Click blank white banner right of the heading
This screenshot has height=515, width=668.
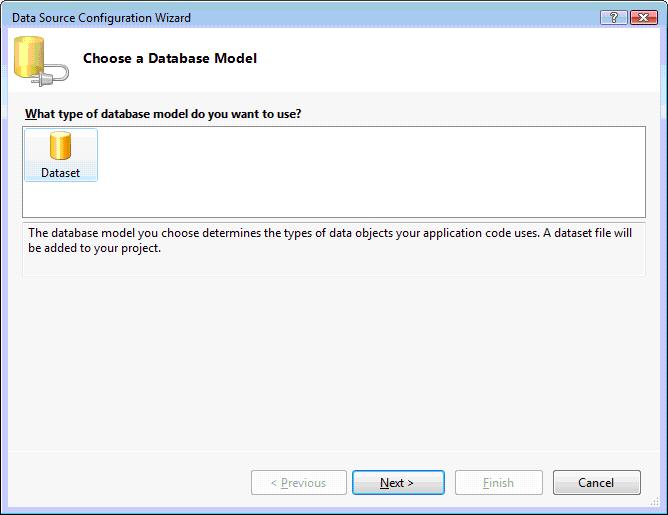click(450, 60)
